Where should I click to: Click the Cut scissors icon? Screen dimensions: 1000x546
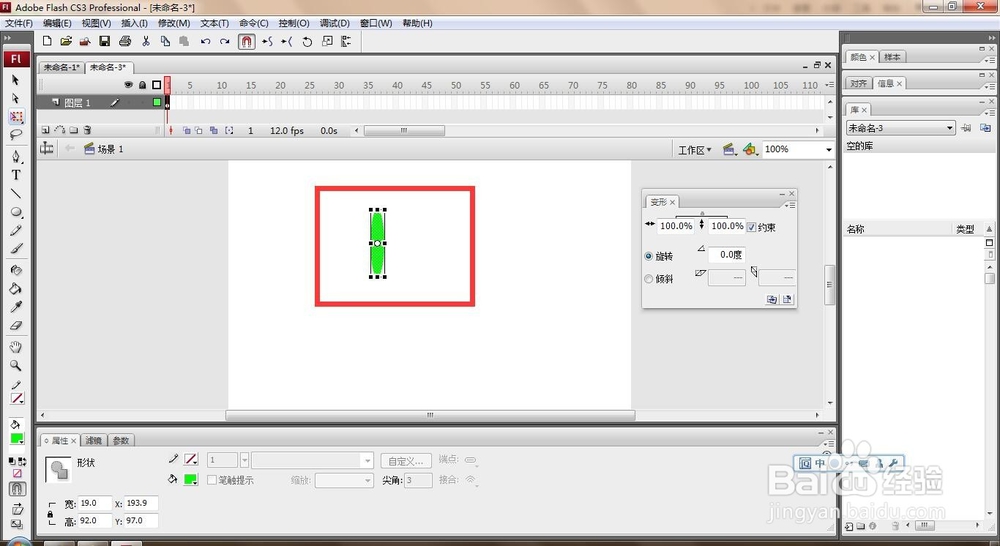click(x=146, y=41)
